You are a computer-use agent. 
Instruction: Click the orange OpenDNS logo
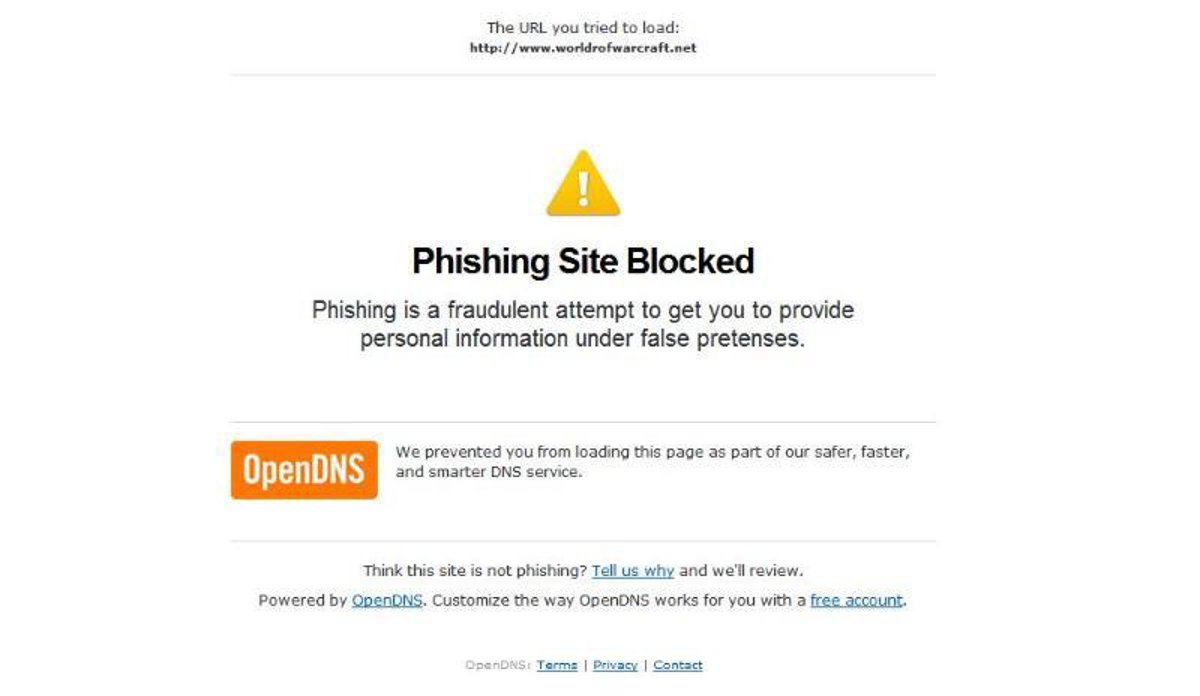pyautogui.click(x=304, y=470)
